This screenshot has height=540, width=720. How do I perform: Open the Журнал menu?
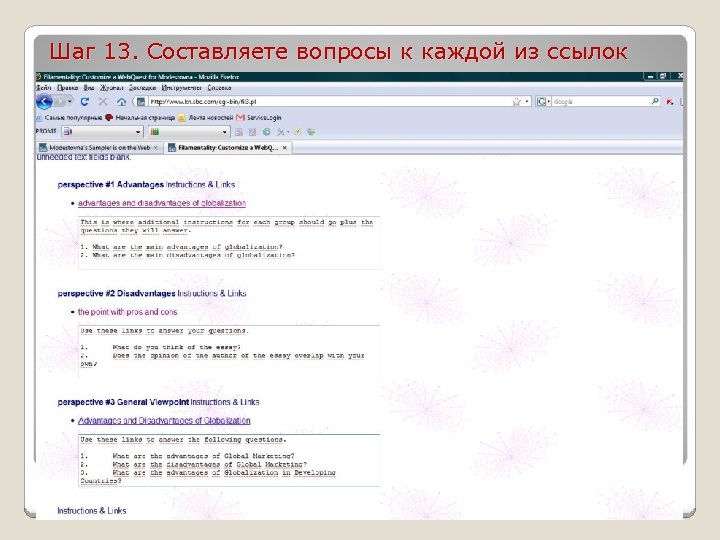pyautogui.click(x=112, y=88)
